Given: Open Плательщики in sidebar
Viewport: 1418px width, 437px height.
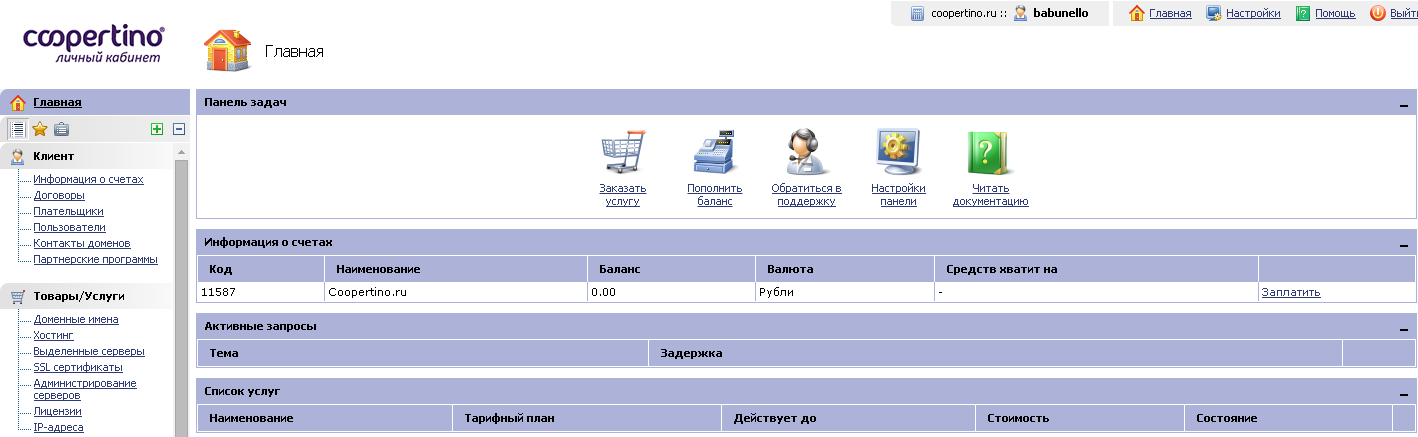Looking at the screenshot, I should (x=68, y=212).
